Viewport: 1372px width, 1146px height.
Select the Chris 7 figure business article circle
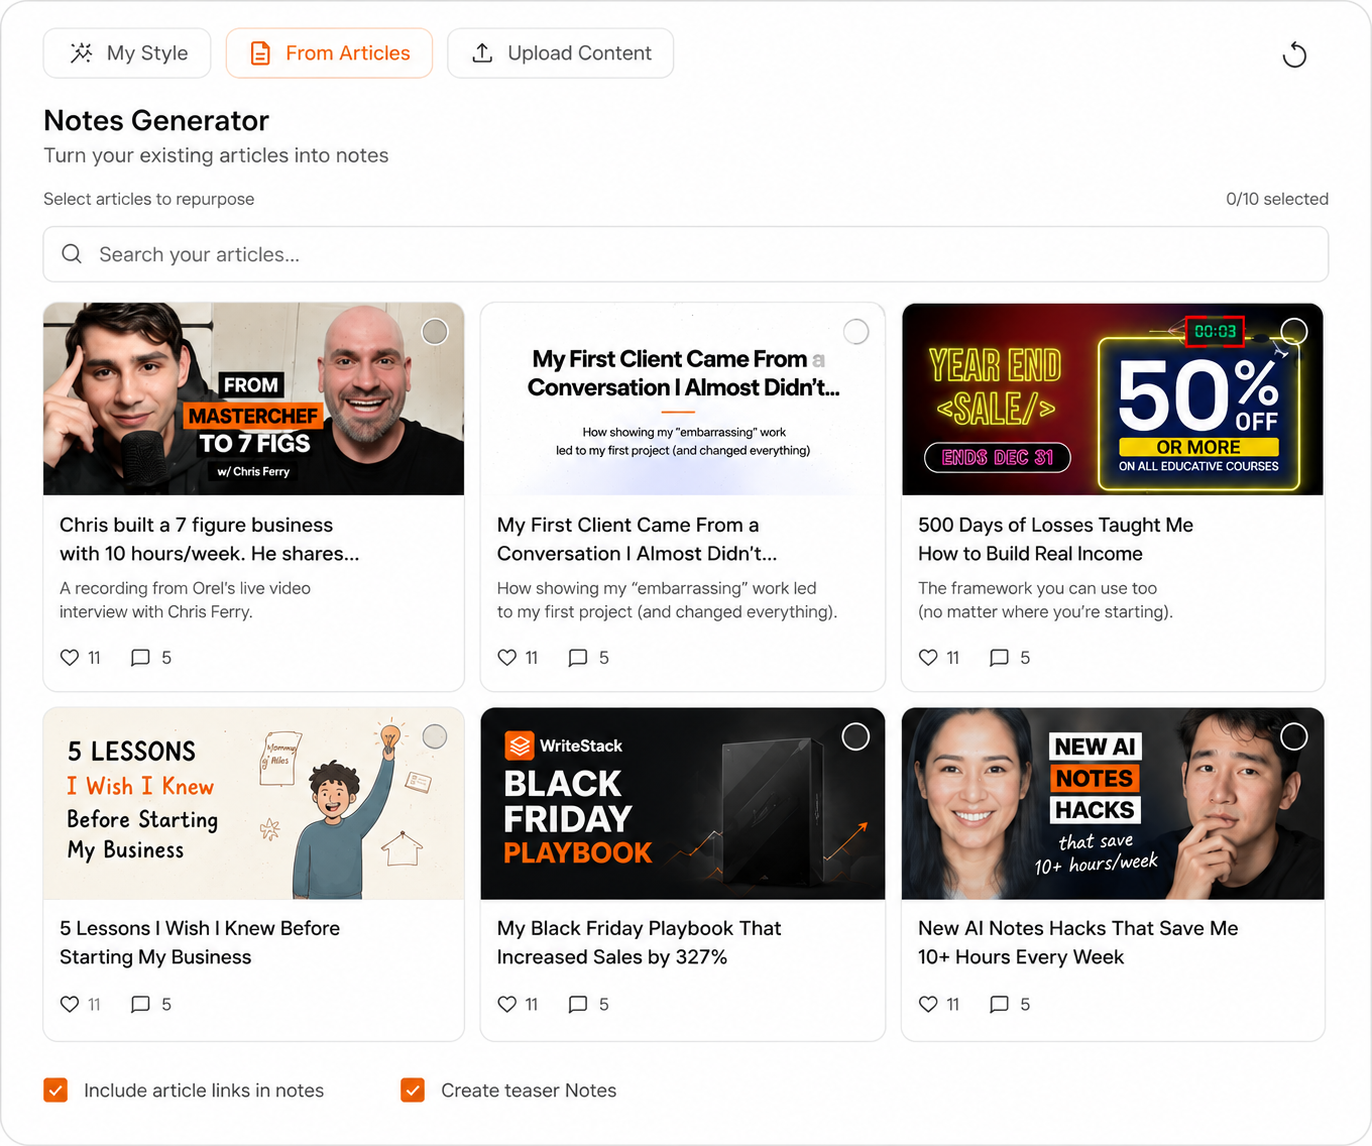tap(435, 332)
